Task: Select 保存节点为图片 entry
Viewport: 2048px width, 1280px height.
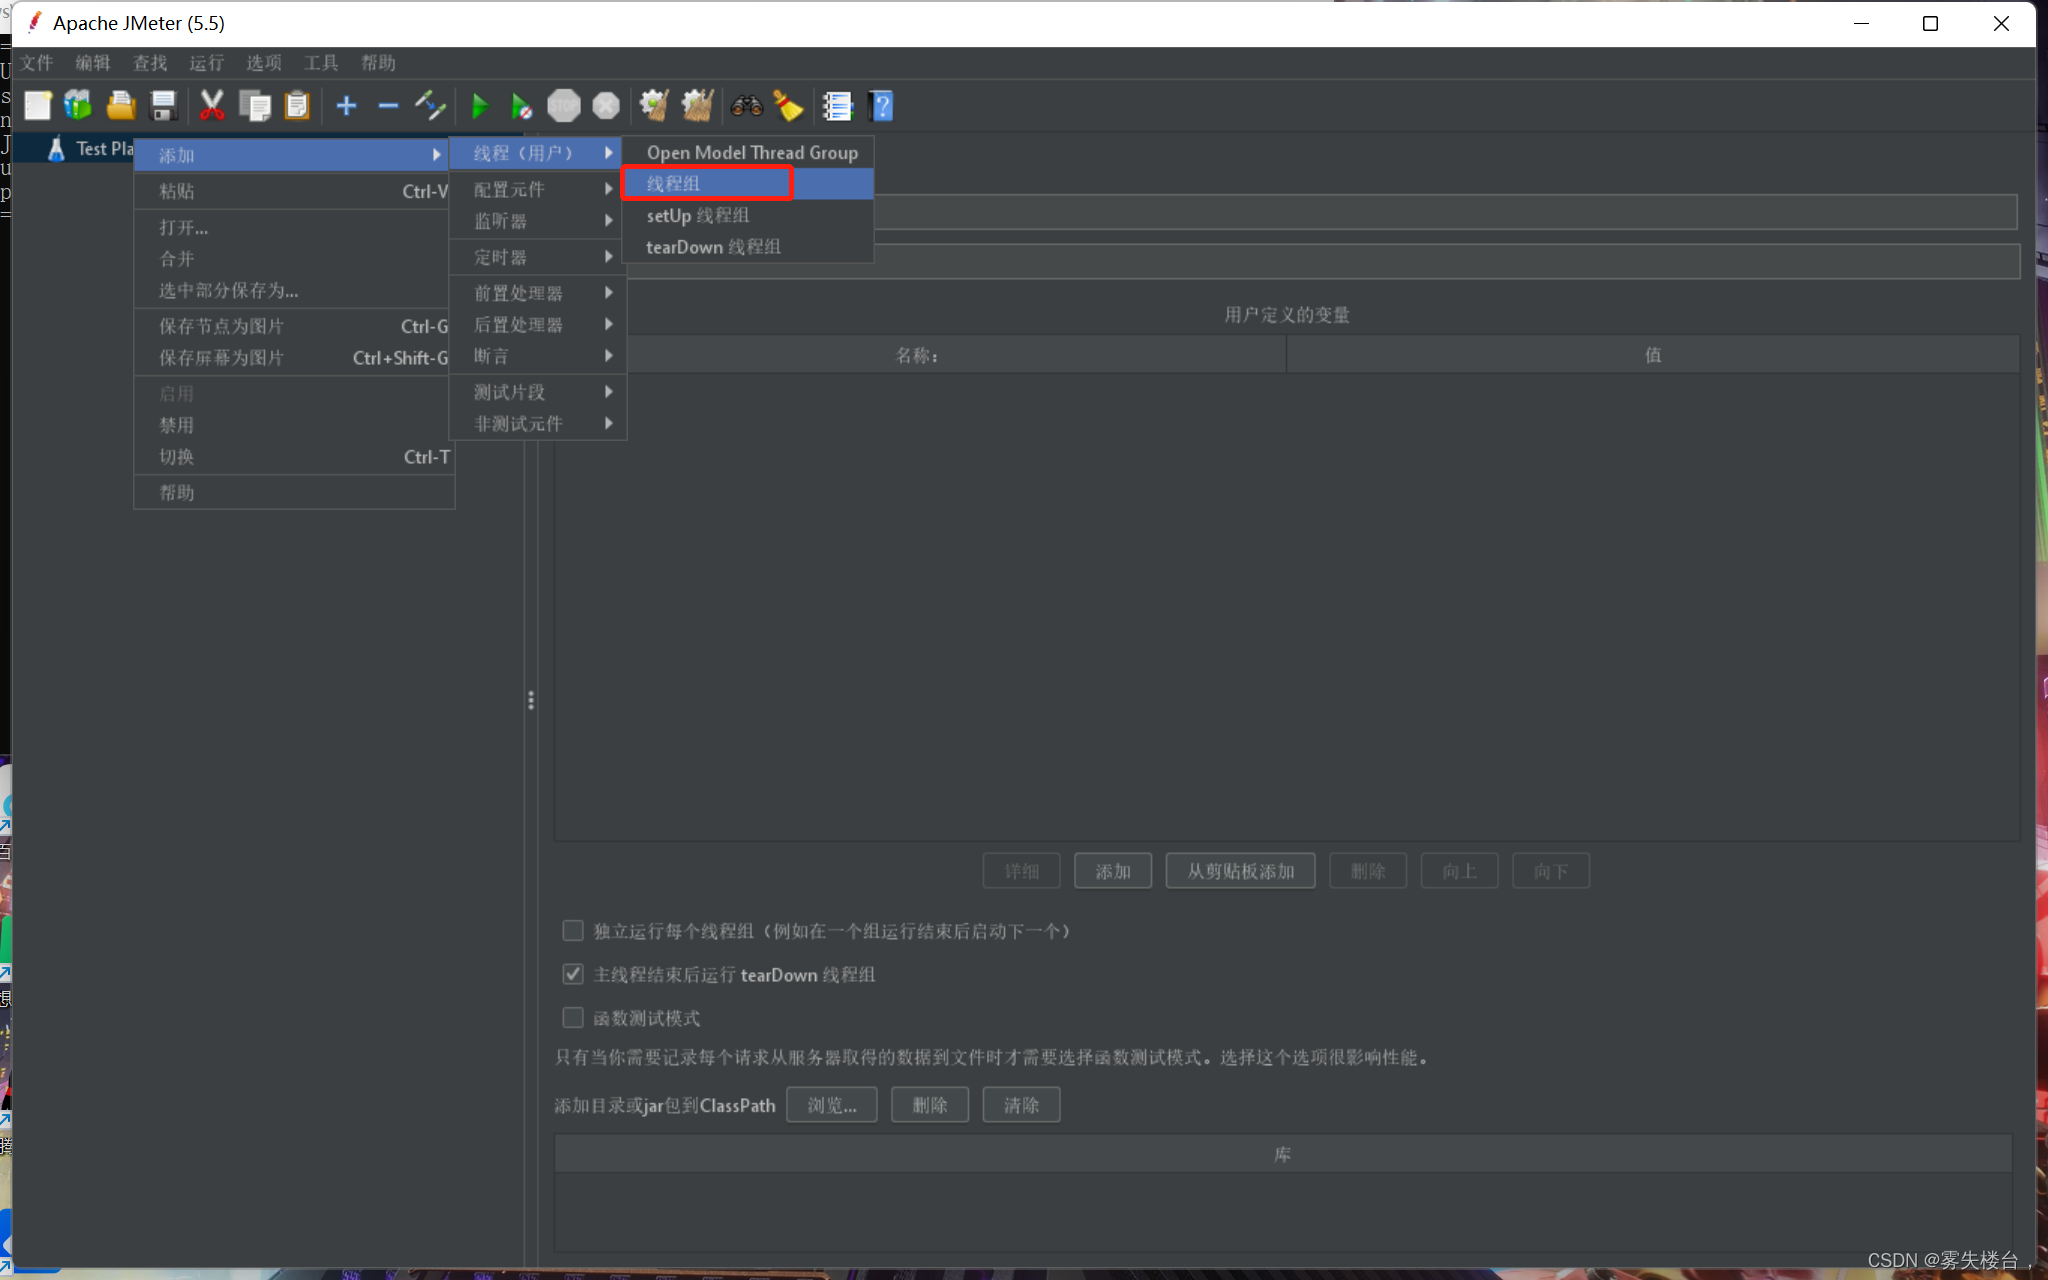Action: tap(292, 326)
